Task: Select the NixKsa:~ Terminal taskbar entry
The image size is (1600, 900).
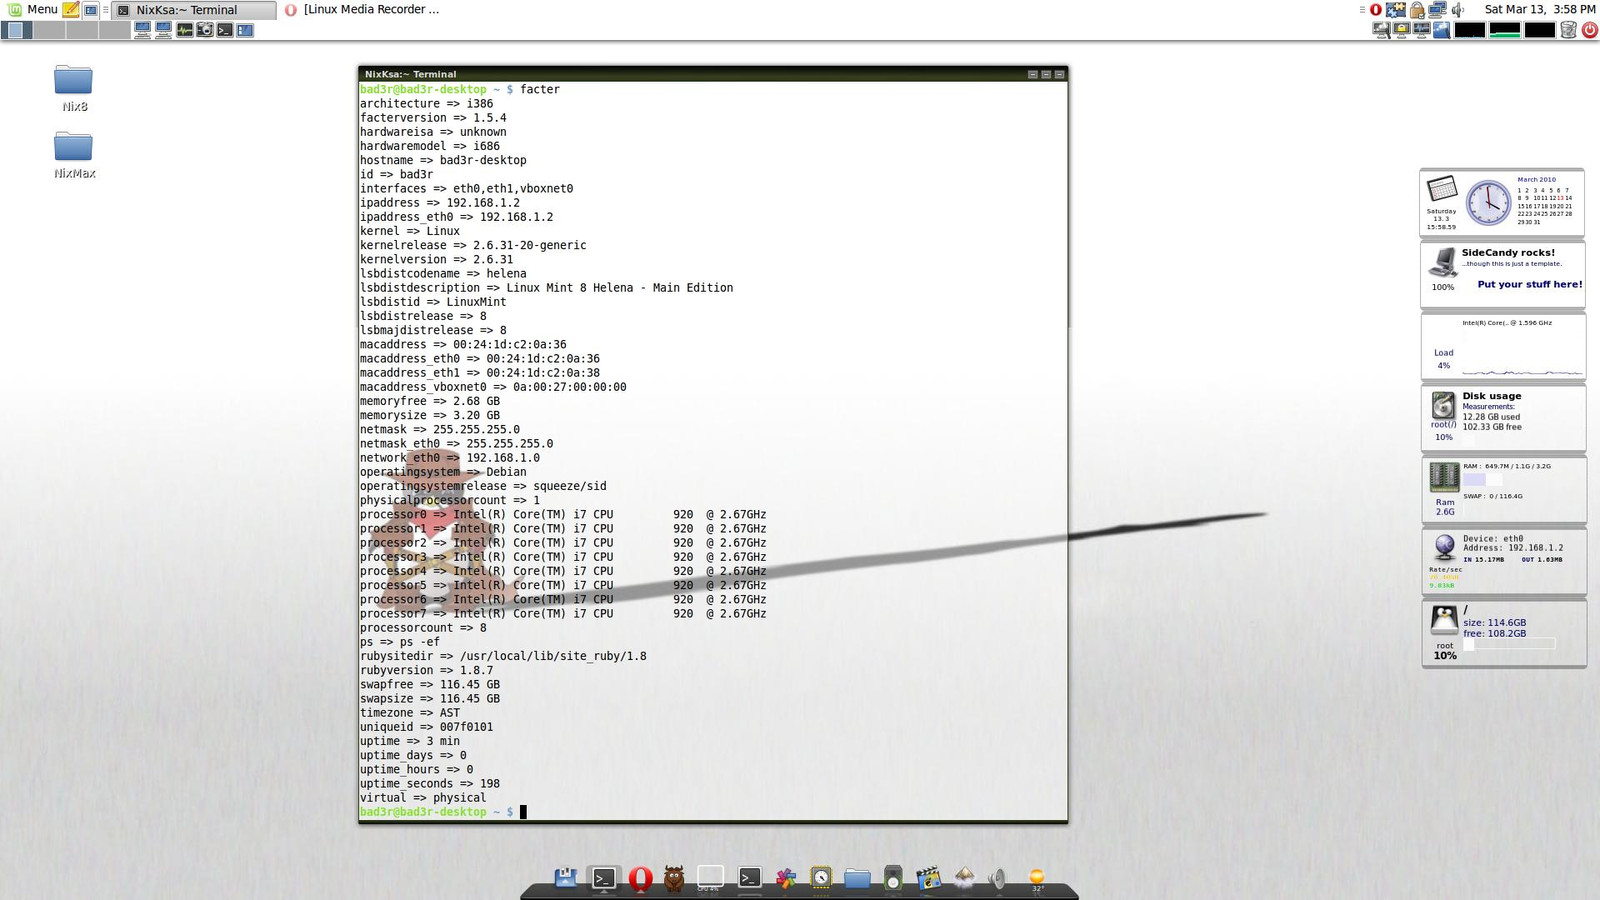Action: (193, 10)
